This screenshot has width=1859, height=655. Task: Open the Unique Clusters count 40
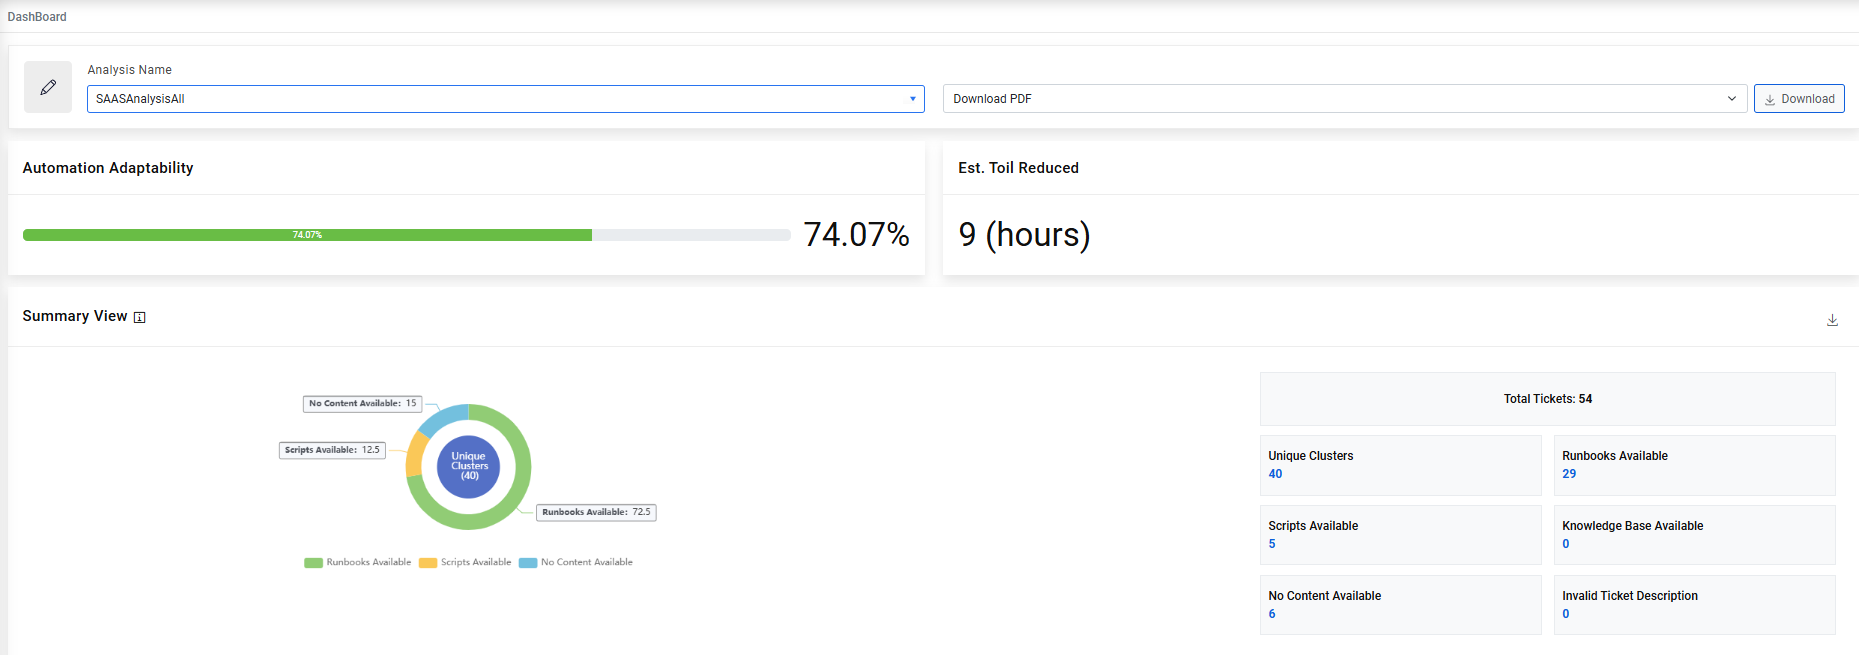click(1275, 474)
